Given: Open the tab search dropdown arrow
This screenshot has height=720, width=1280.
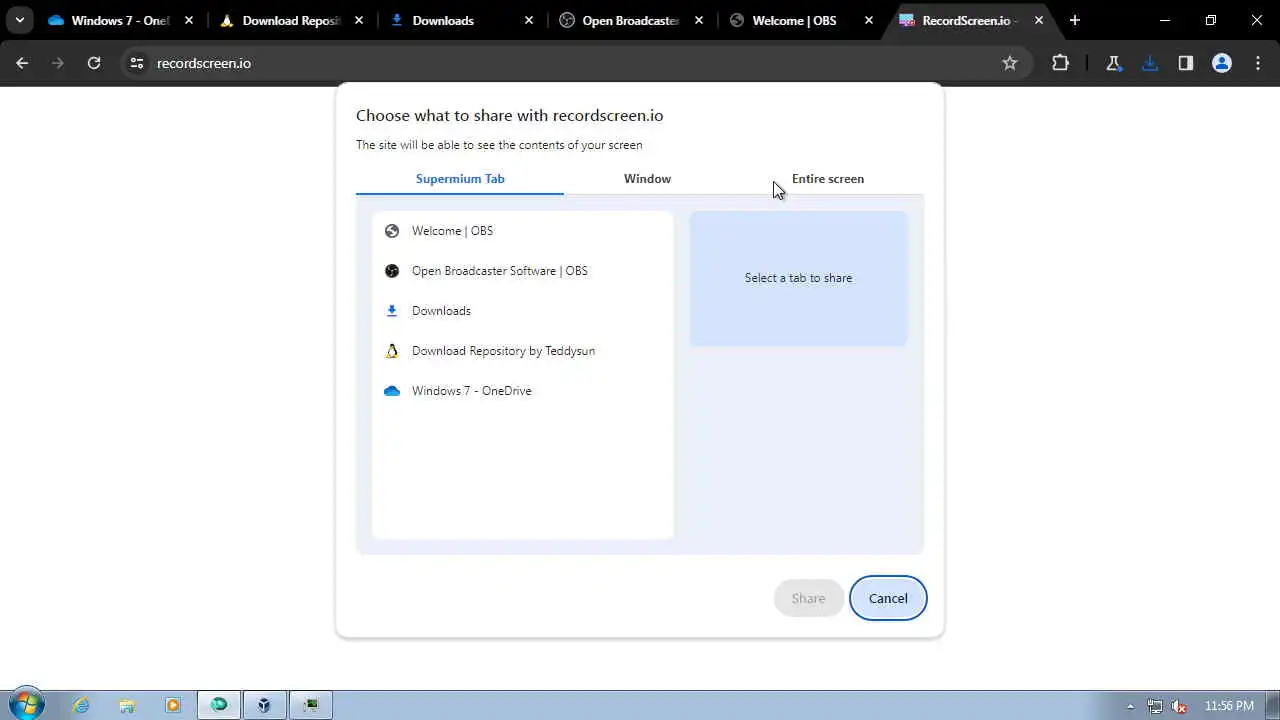Looking at the screenshot, I should pyautogui.click(x=19, y=20).
